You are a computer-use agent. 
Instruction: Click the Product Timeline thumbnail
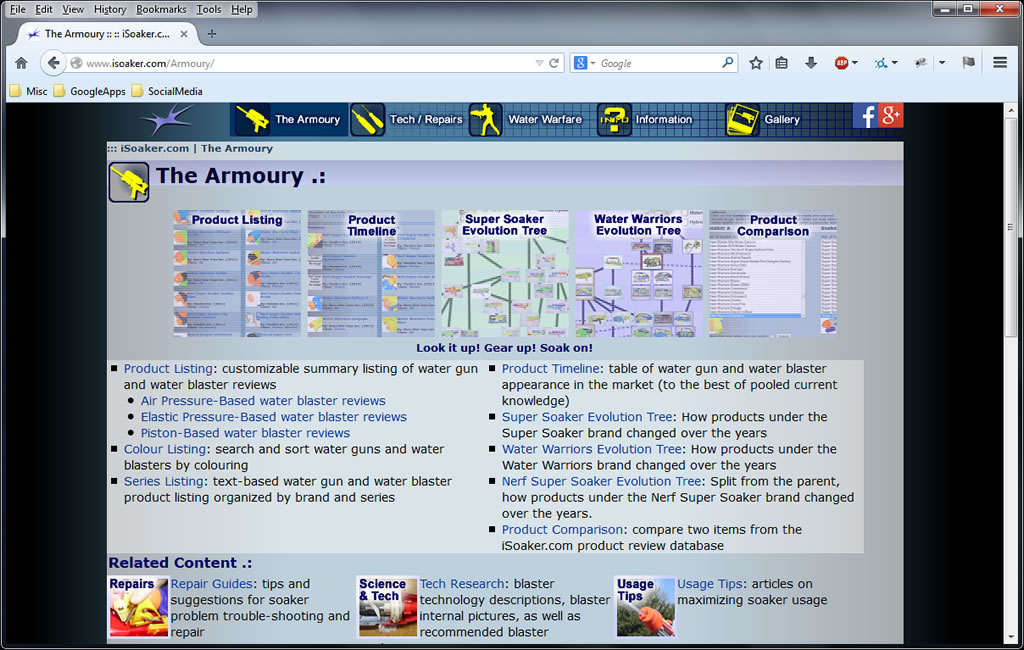point(371,273)
